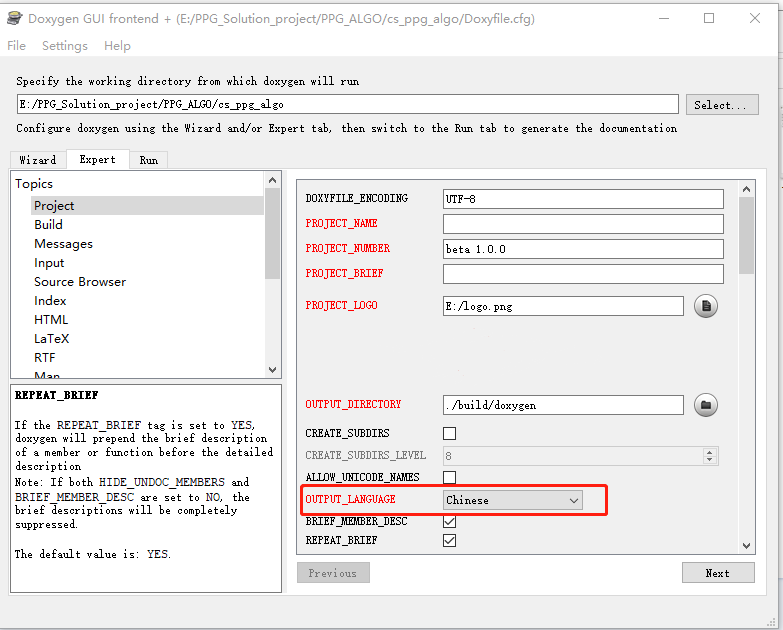Click the Previous button
Viewport: 783px width, 630px height.
click(x=333, y=573)
